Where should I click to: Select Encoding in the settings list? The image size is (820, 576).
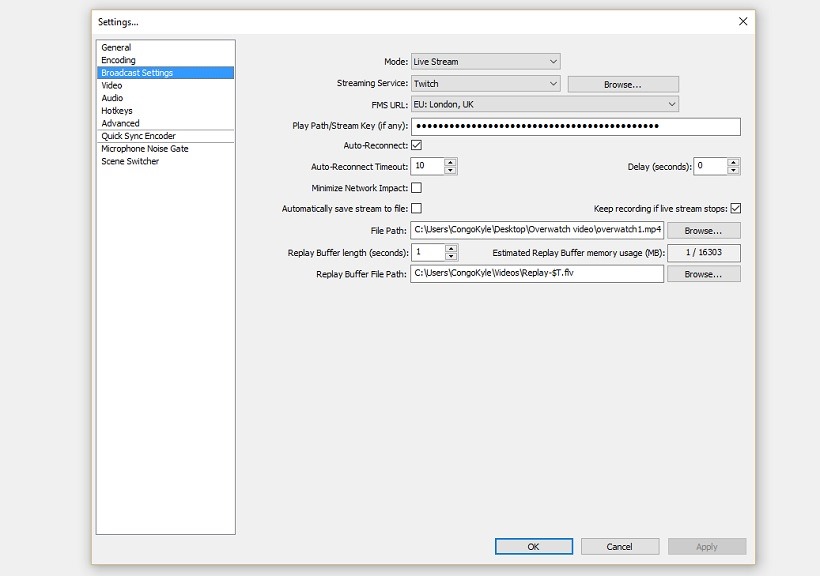(x=165, y=60)
